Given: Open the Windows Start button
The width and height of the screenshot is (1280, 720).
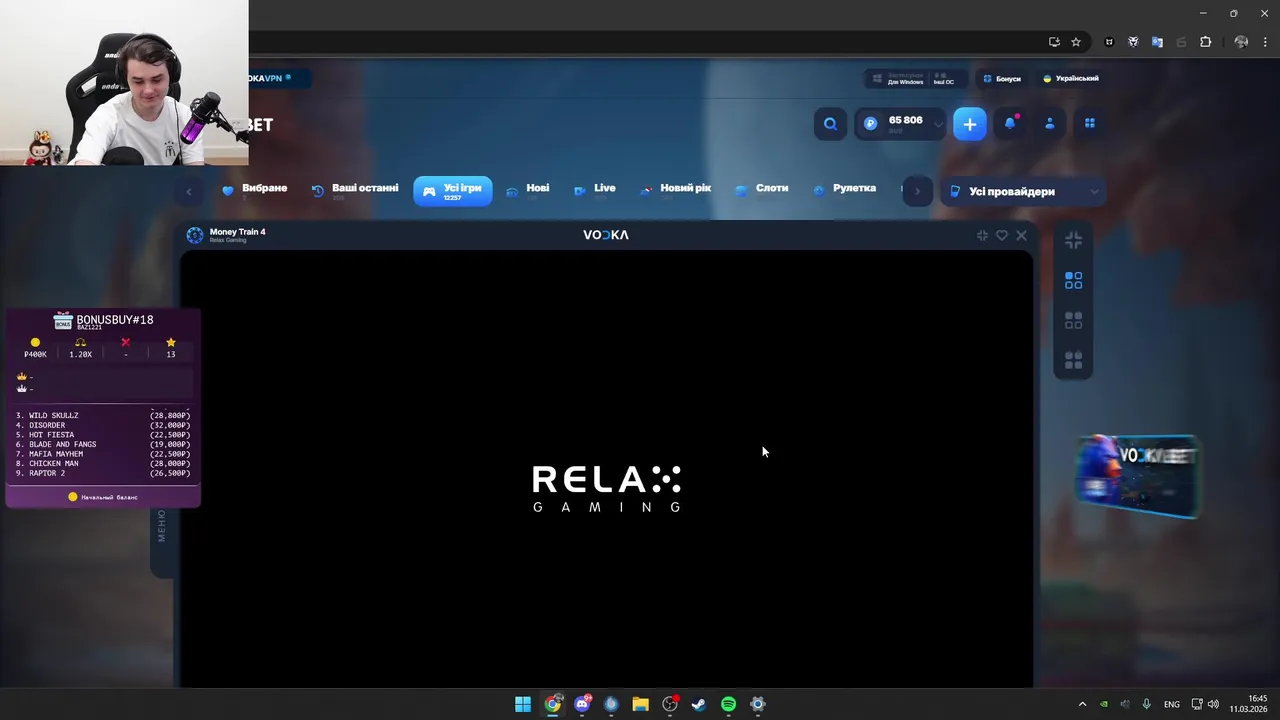Looking at the screenshot, I should pos(523,704).
